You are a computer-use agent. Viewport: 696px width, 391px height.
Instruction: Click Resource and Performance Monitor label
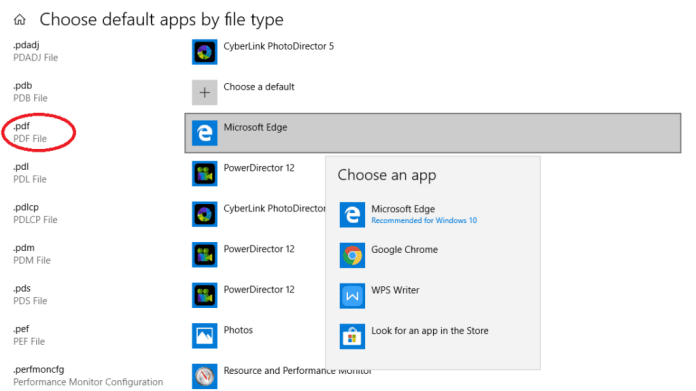297,371
